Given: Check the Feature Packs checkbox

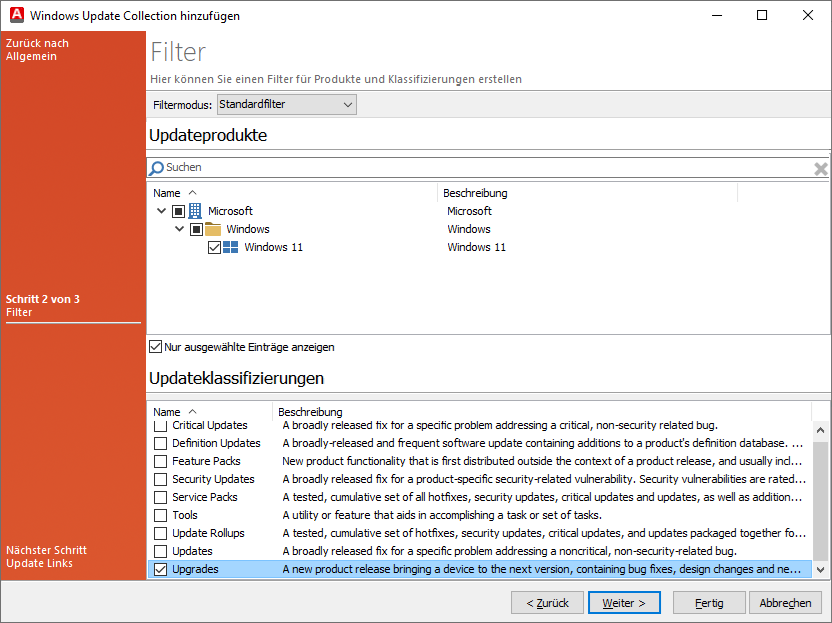Looking at the screenshot, I should pyautogui.click(x=160, y=461).
